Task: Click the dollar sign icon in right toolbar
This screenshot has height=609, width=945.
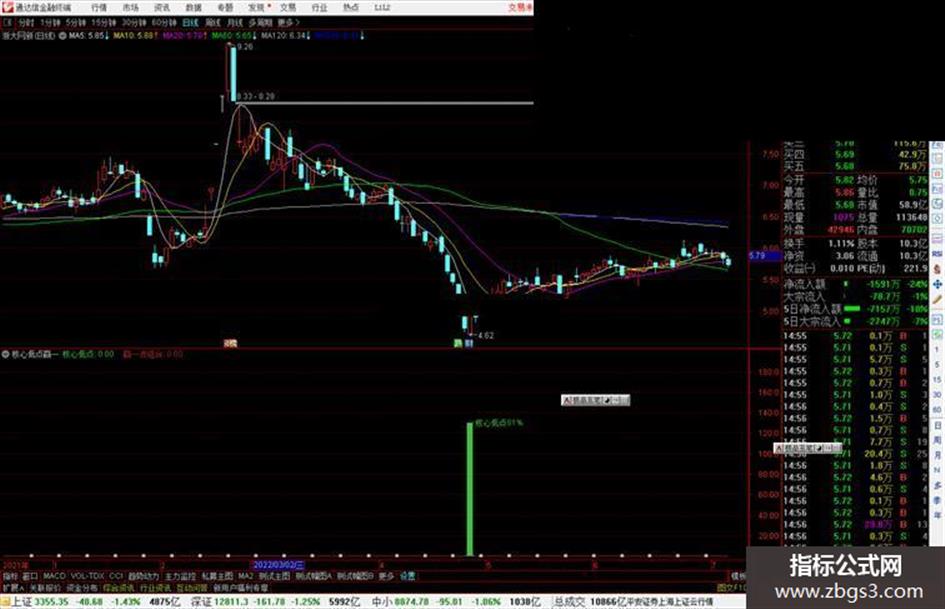Action: [x=937, y=269]
